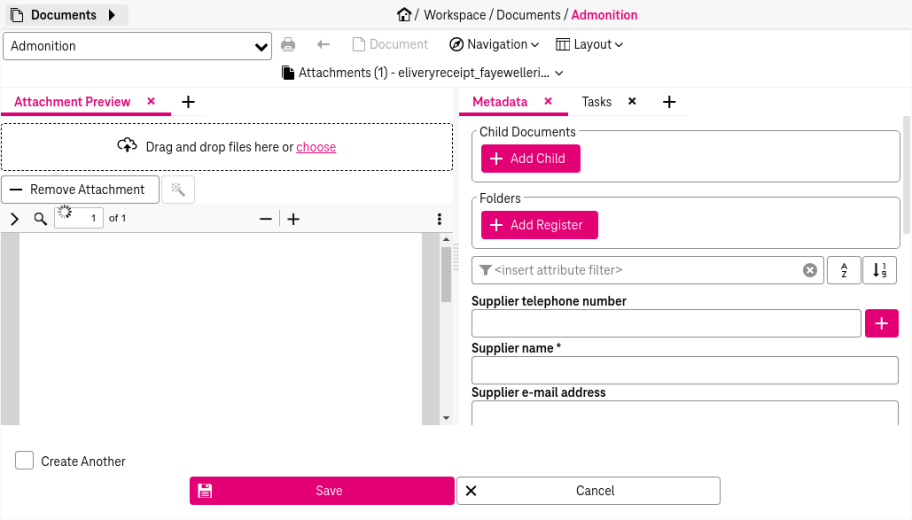Open the search magnifier in the preview toolbar
912x520 pixels.
[40, 219]
